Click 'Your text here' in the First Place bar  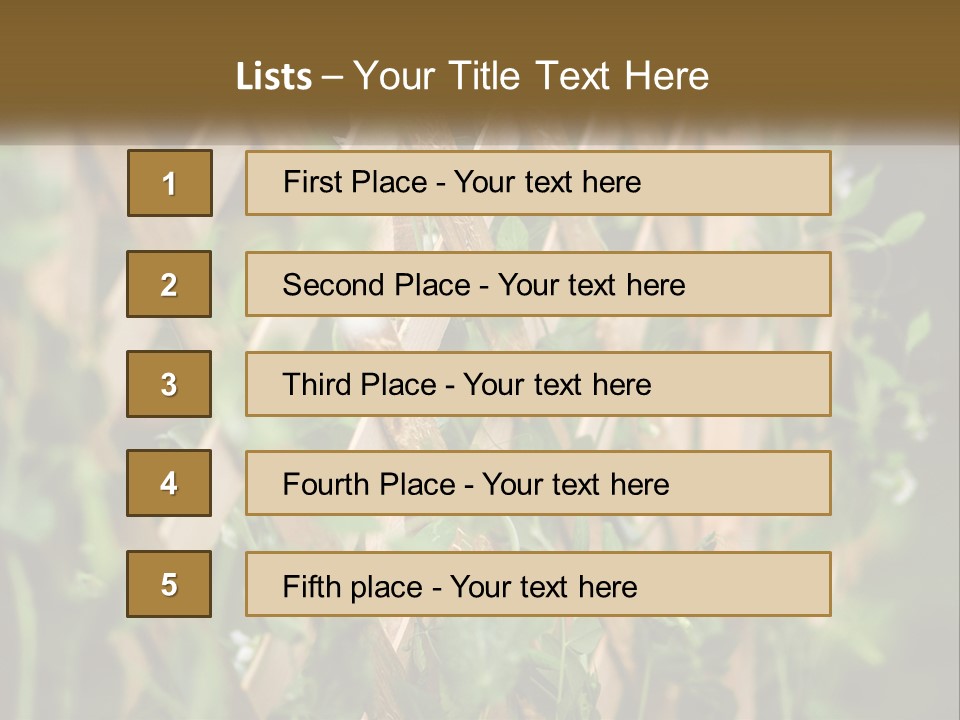tap(547, 182)
